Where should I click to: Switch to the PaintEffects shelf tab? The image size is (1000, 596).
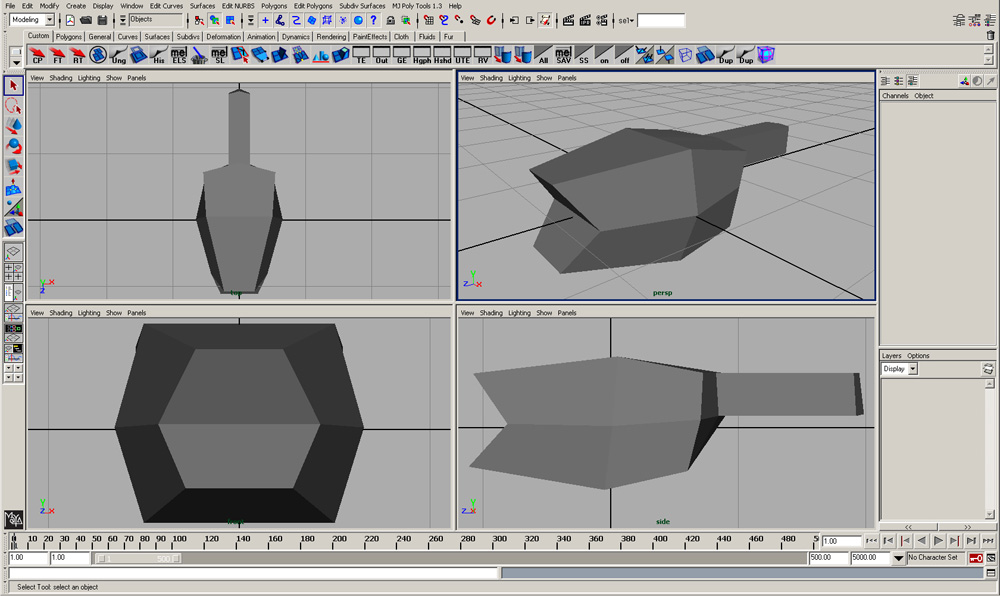point(370,37)
